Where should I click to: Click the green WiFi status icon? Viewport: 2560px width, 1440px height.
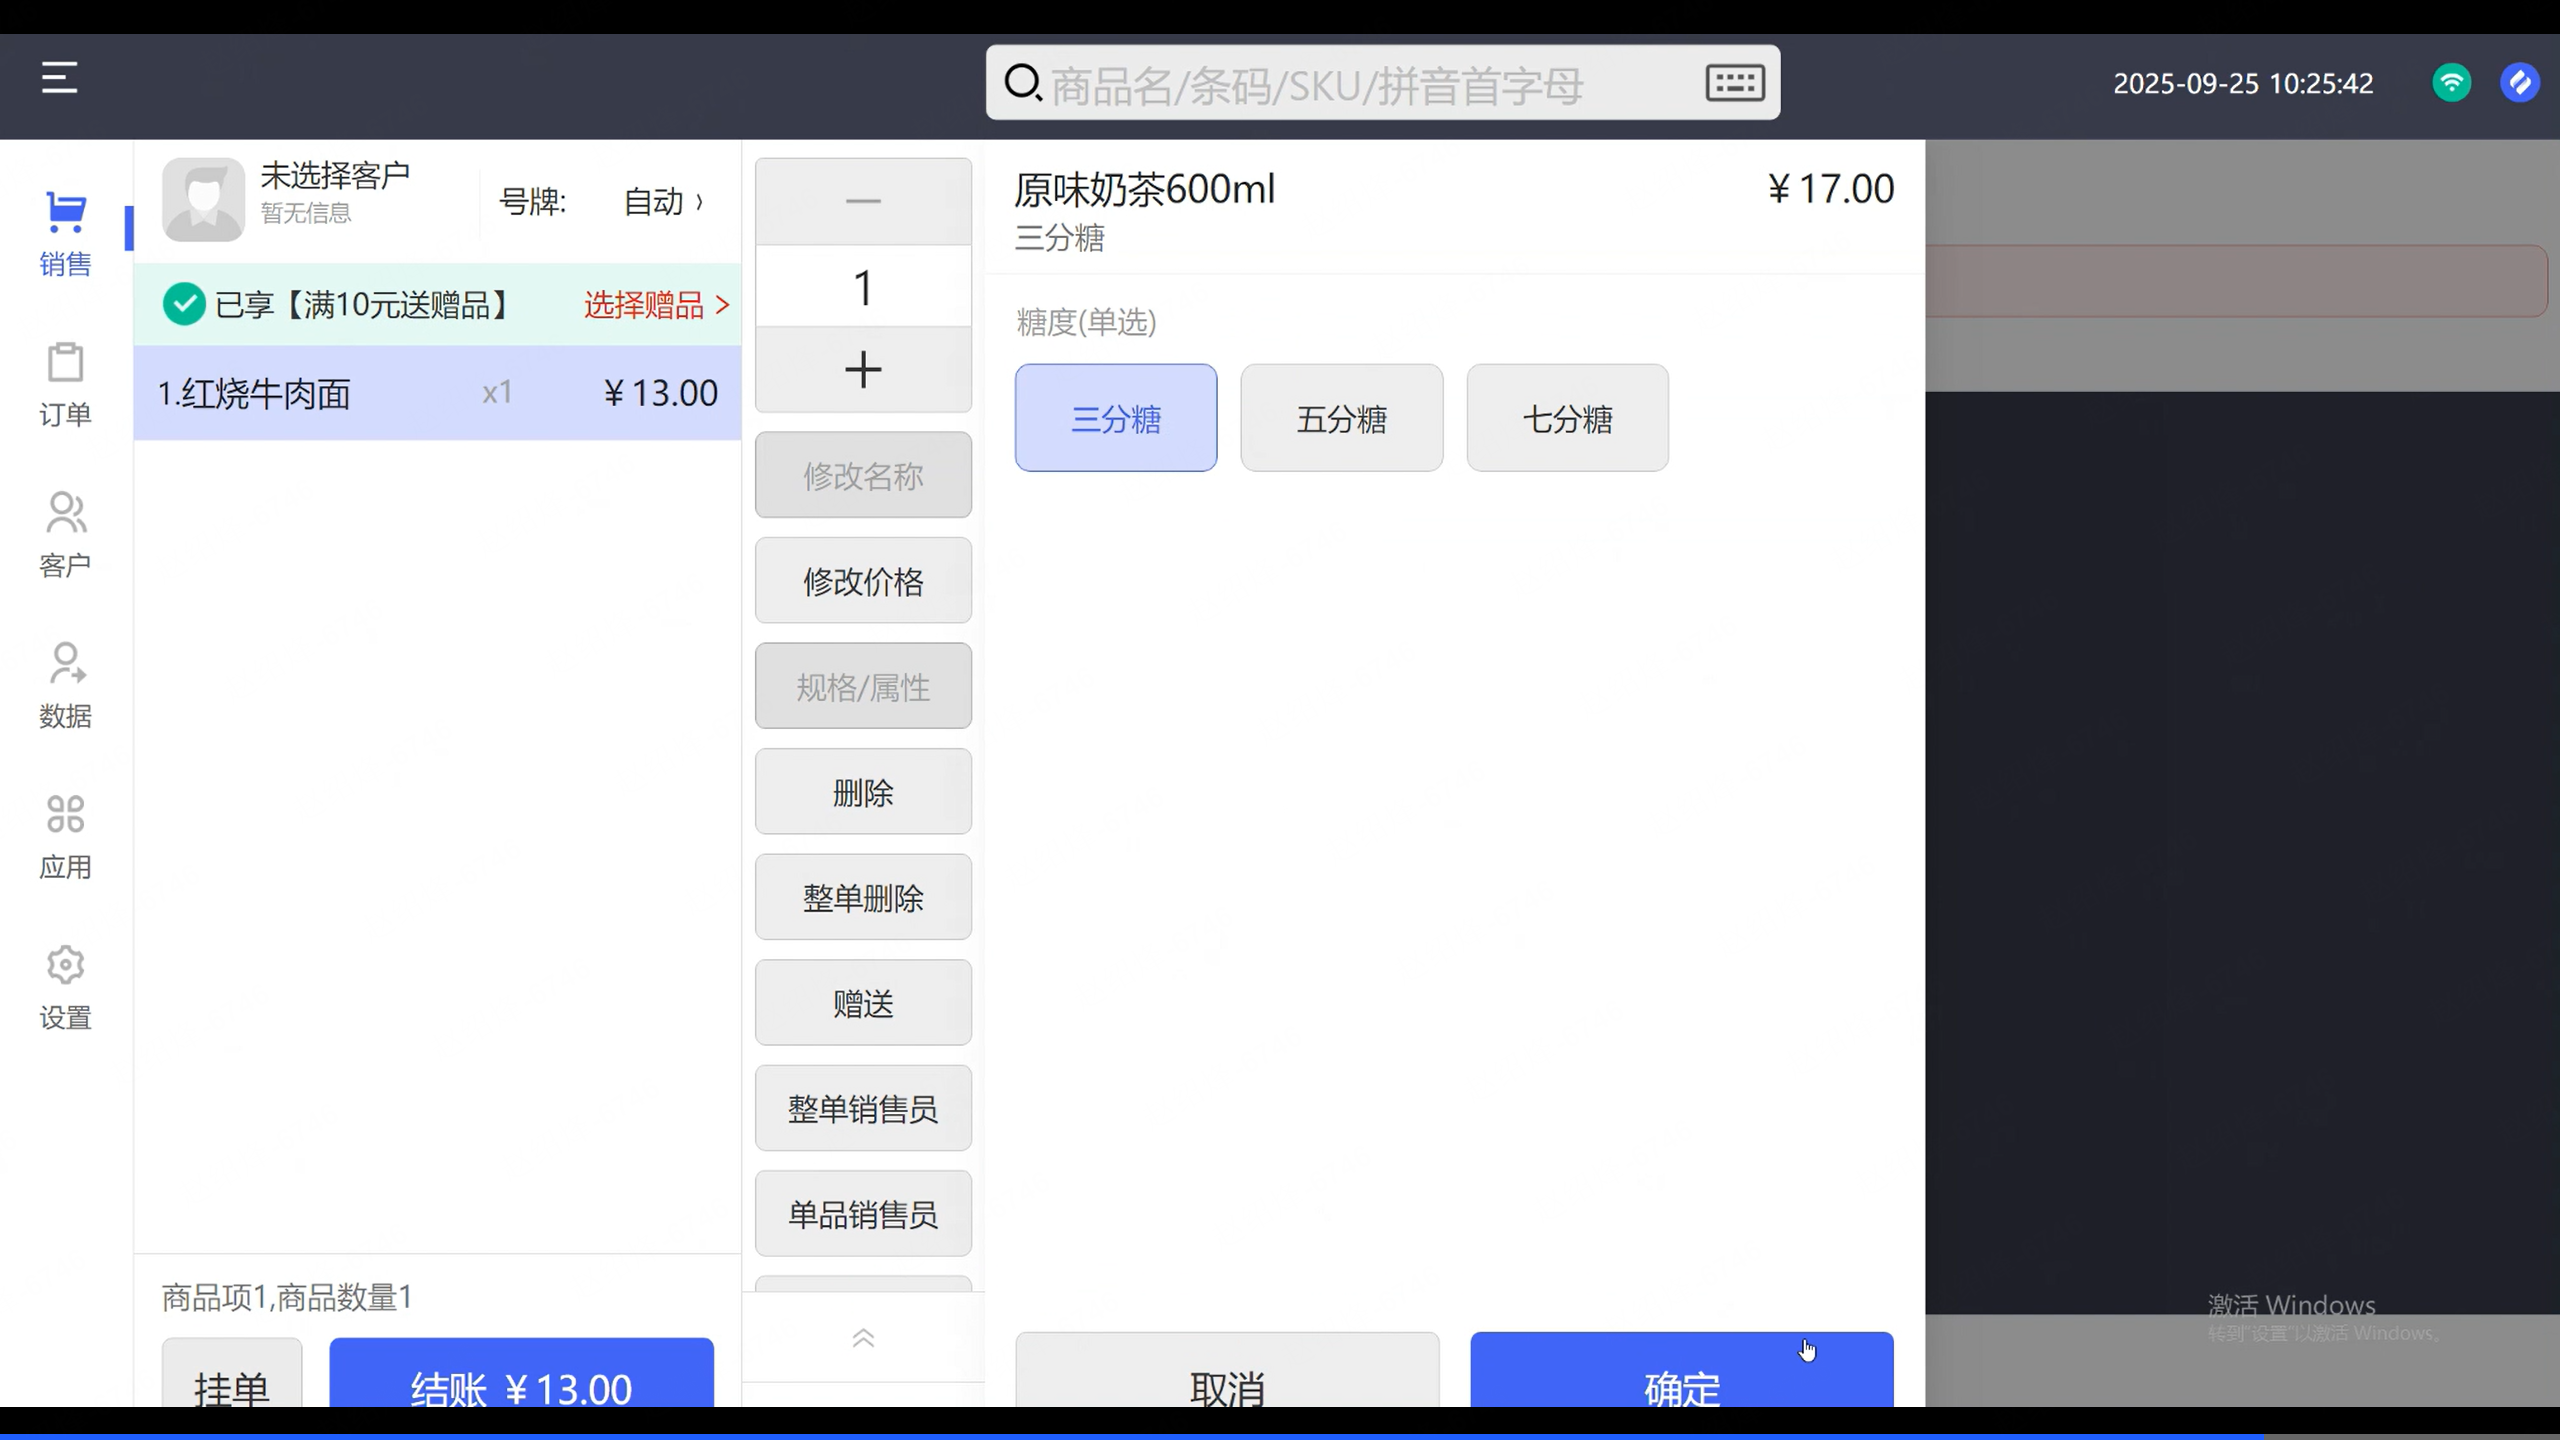tap(2451, 82)
